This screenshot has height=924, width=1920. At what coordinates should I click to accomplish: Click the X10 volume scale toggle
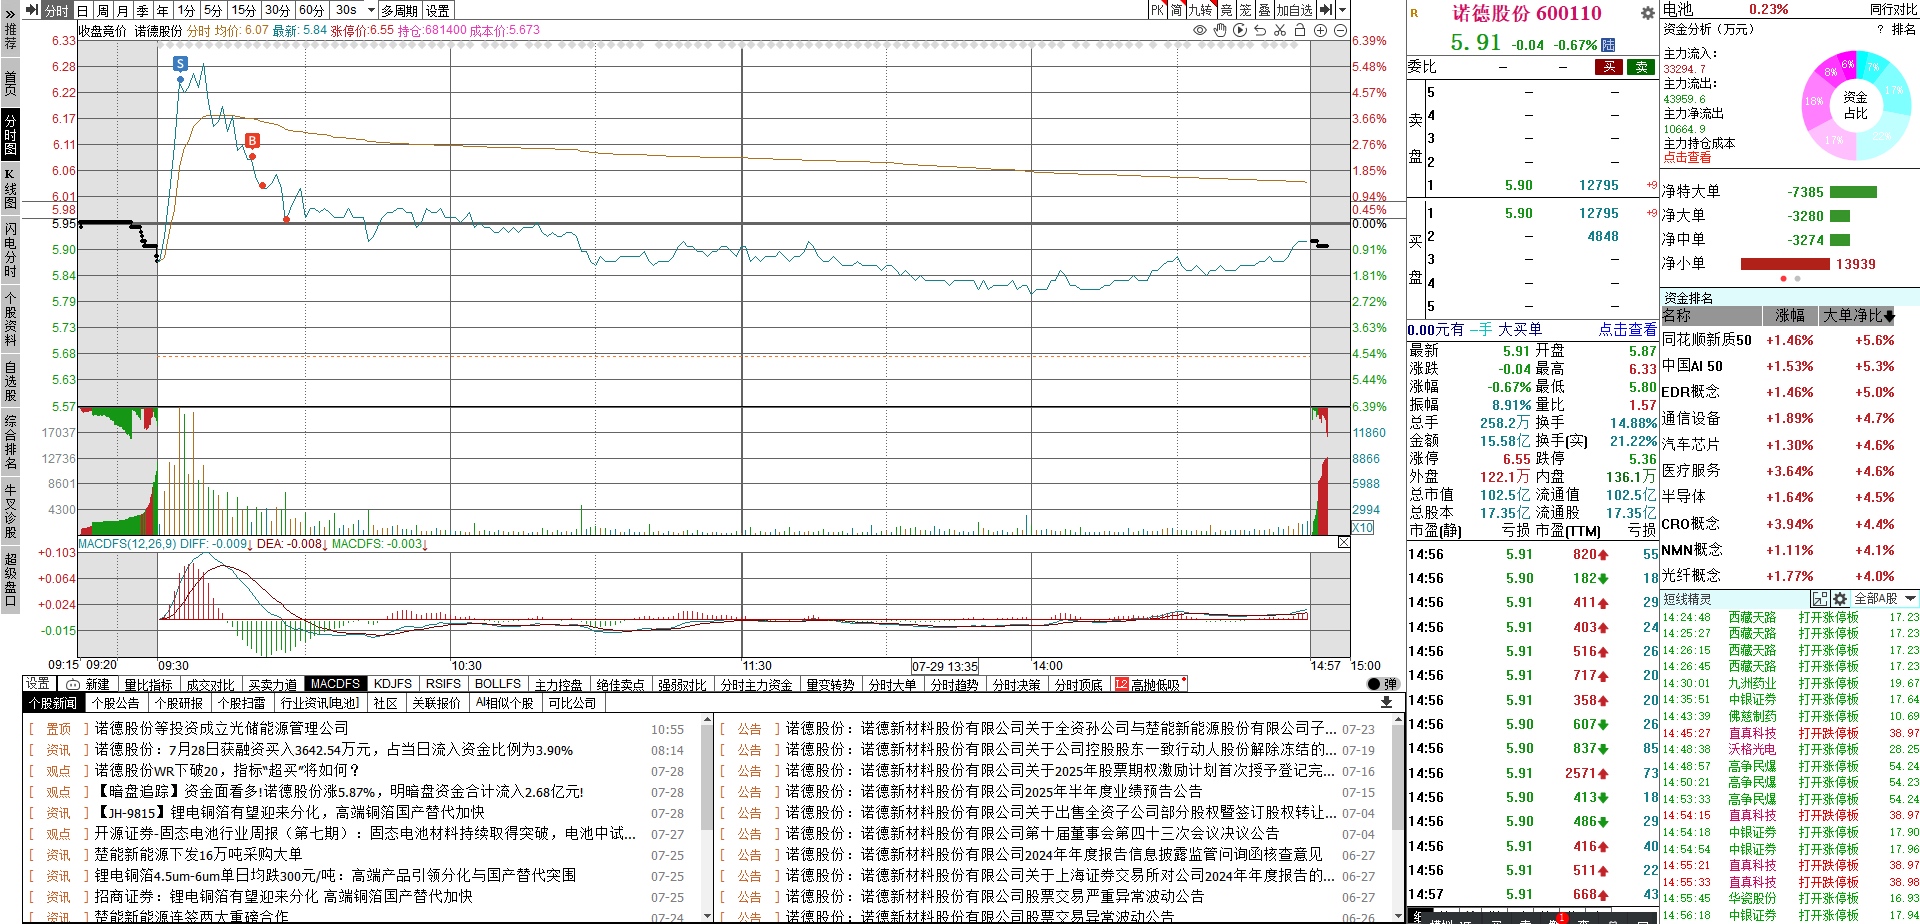[1363, 527]
